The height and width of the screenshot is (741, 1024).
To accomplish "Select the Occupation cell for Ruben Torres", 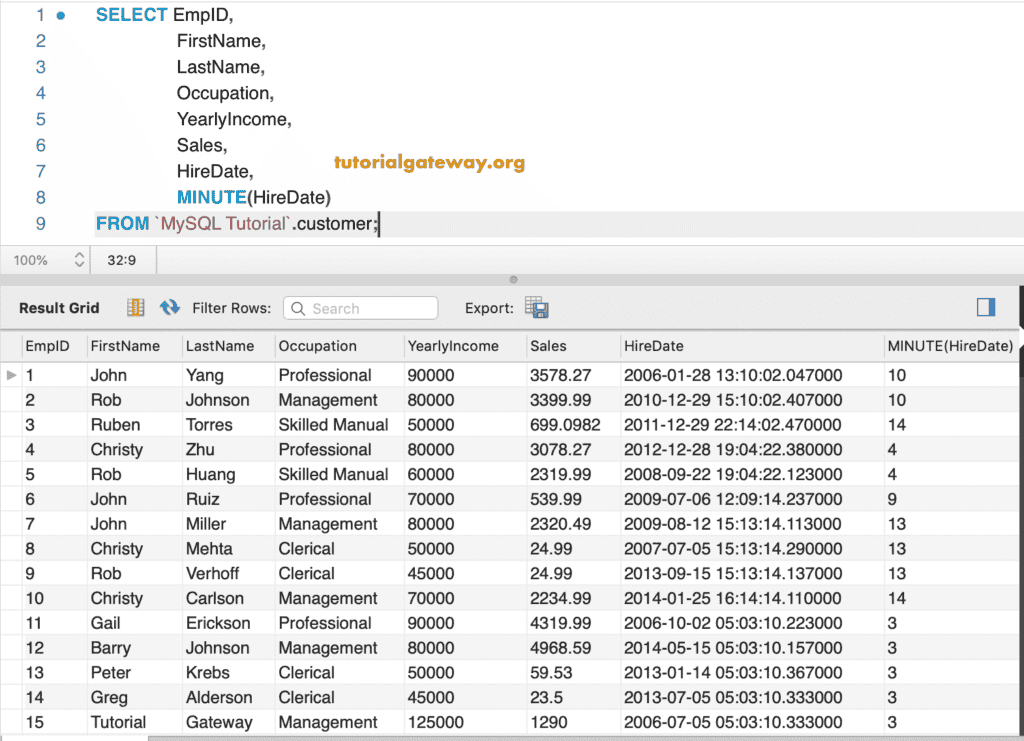I will [333, 425].
